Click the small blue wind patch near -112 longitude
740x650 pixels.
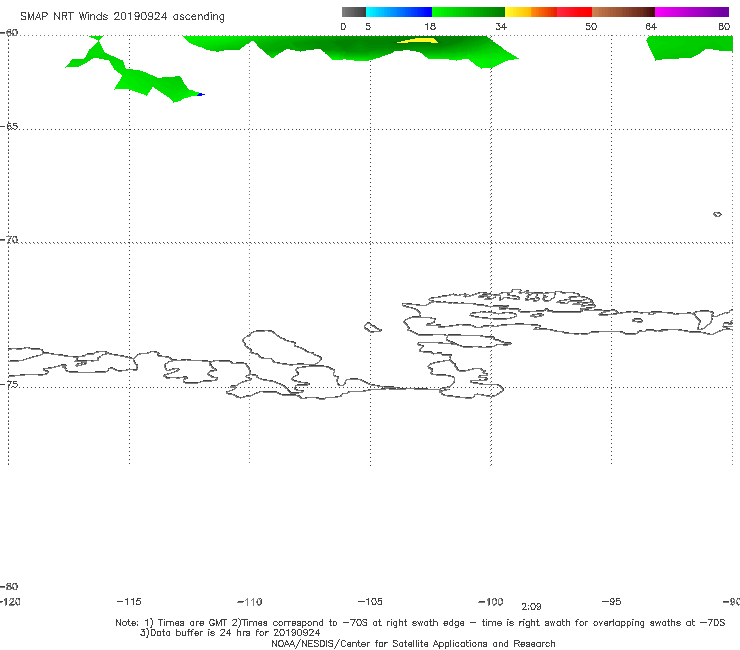(201, 95)
